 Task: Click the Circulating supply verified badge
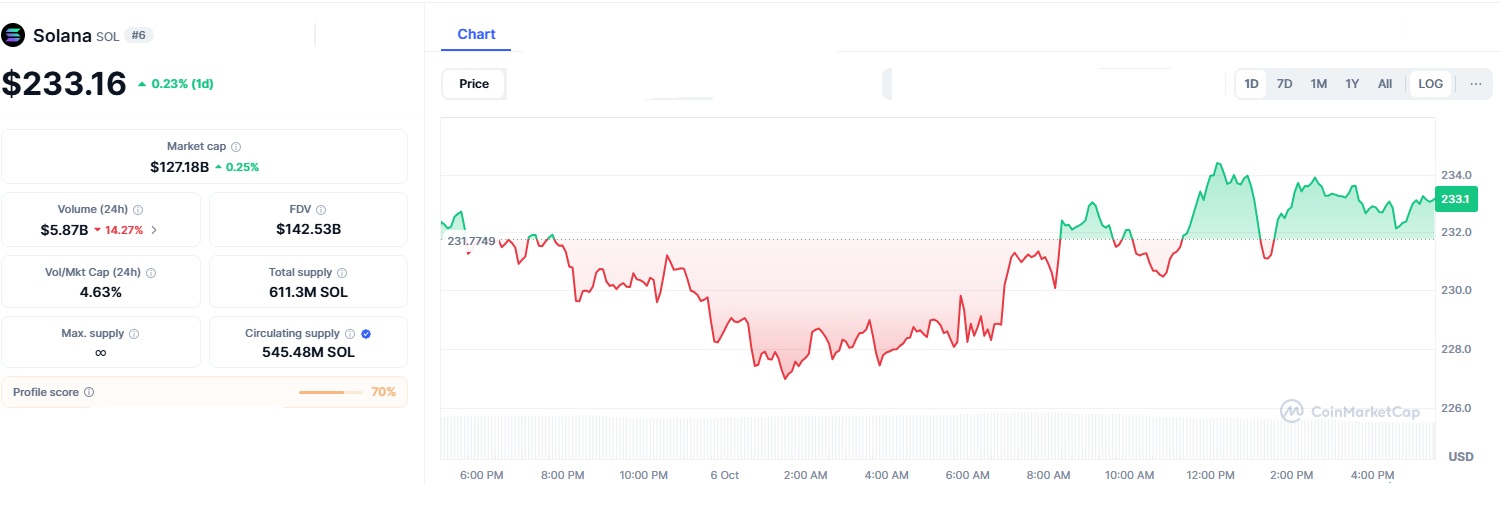366,334
